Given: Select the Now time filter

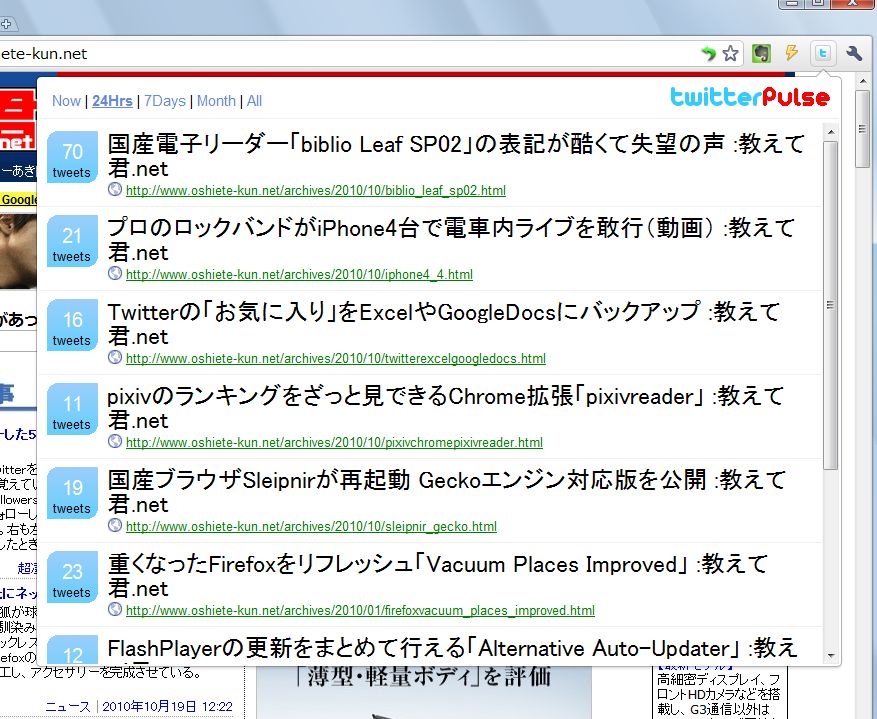Looking at the screenshot, I should point(66,101).
